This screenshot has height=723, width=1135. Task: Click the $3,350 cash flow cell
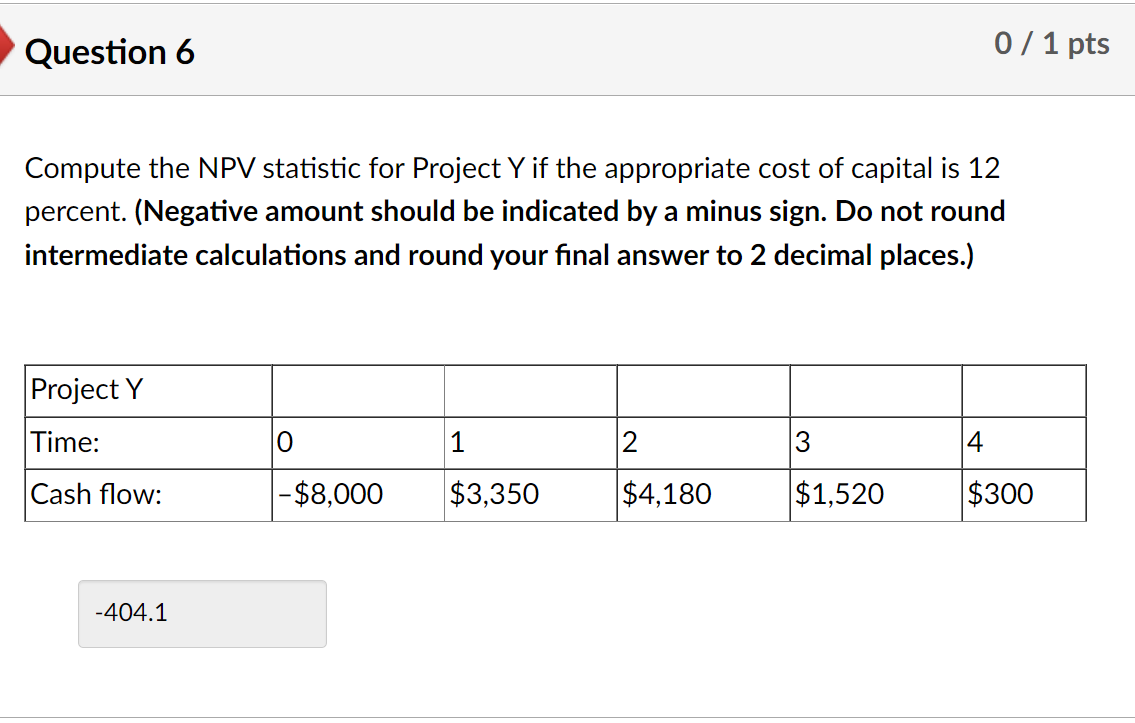495,494
